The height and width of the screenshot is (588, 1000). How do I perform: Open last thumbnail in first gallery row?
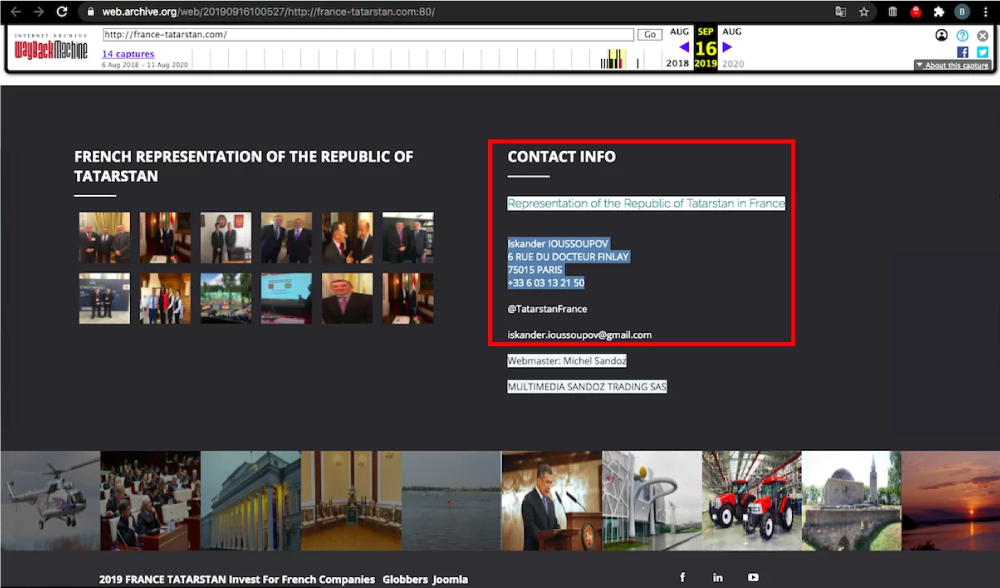[x=408, y=237]
